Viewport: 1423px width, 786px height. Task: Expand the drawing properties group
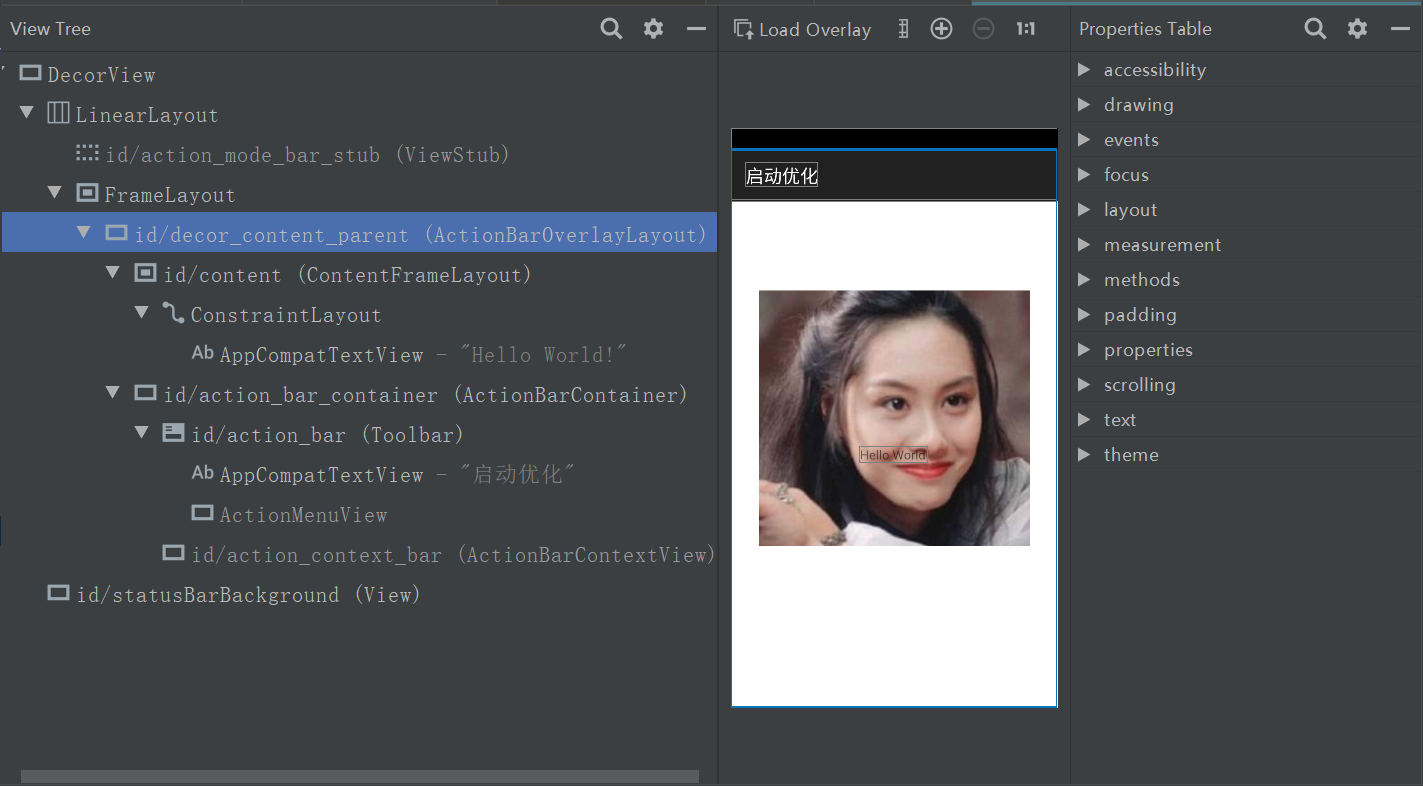pos(1084,105)
